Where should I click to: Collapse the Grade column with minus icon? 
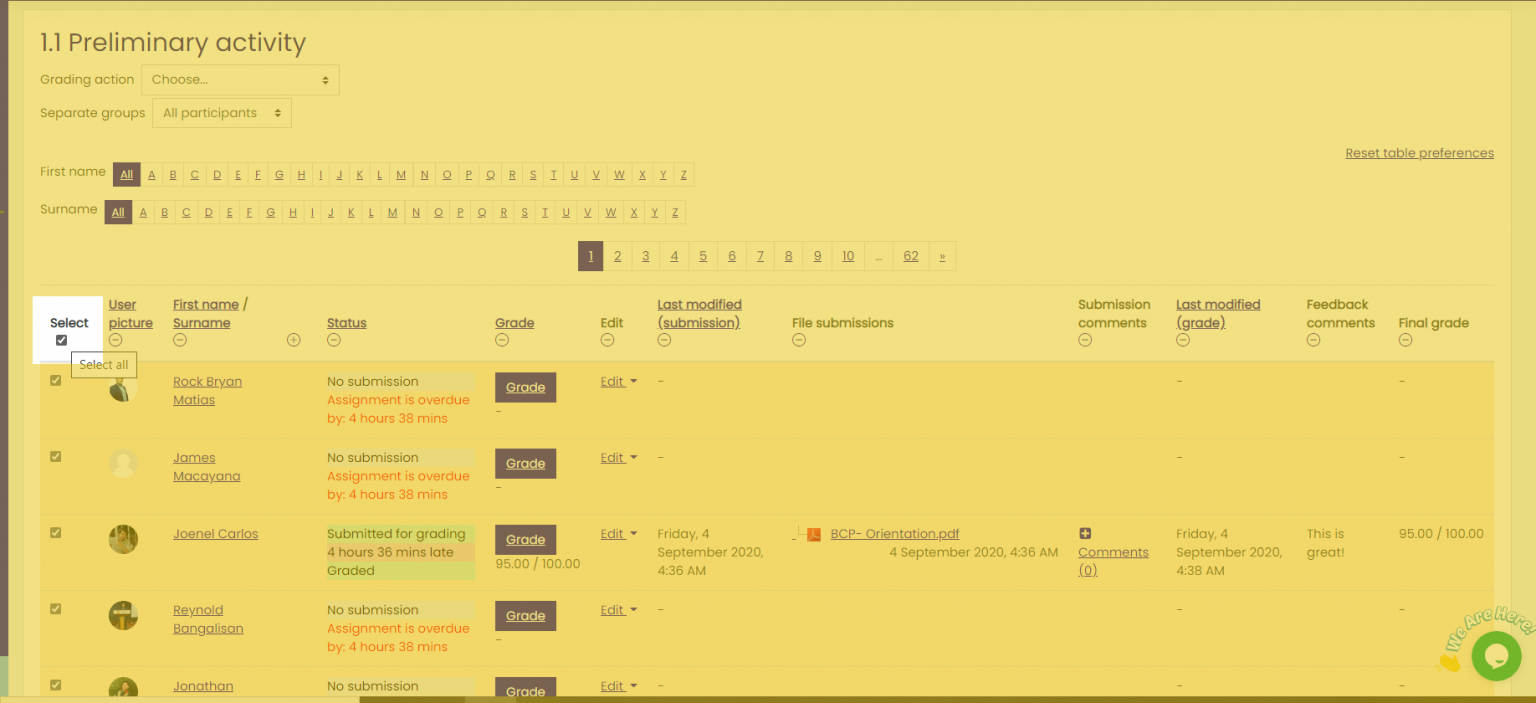tap(502, 340)
